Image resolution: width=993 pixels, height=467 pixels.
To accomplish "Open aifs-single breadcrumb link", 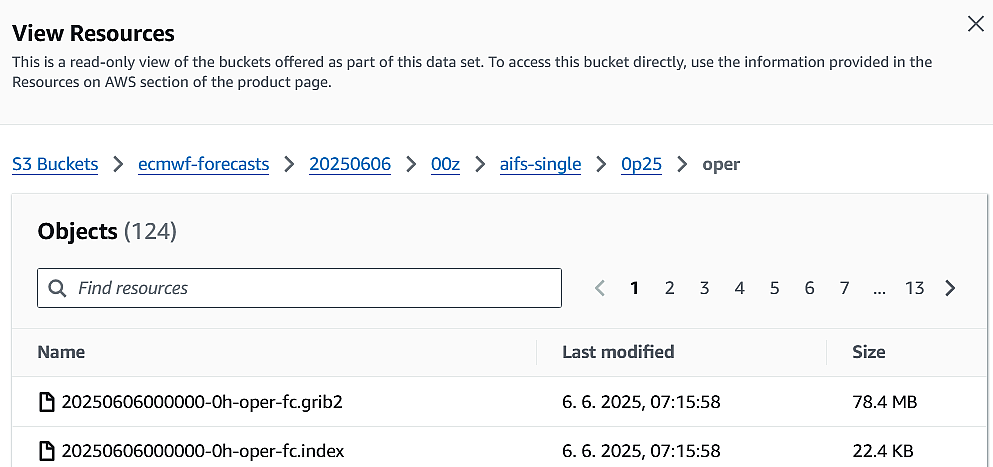I will point(540,165).
